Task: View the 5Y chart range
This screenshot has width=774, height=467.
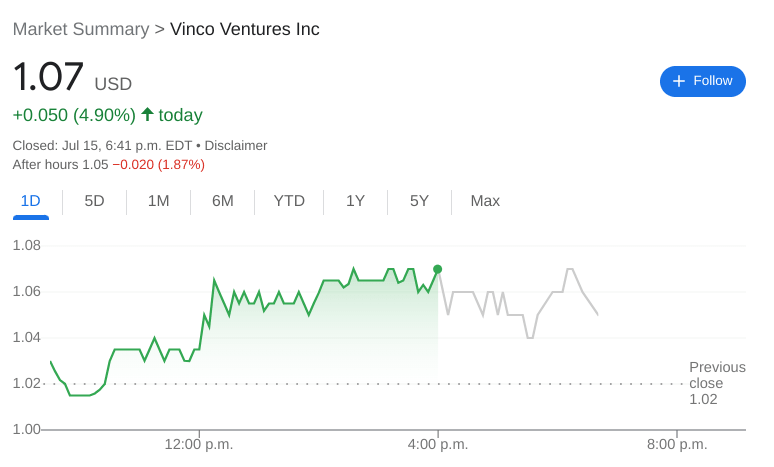Action: [x=419, y=201]
